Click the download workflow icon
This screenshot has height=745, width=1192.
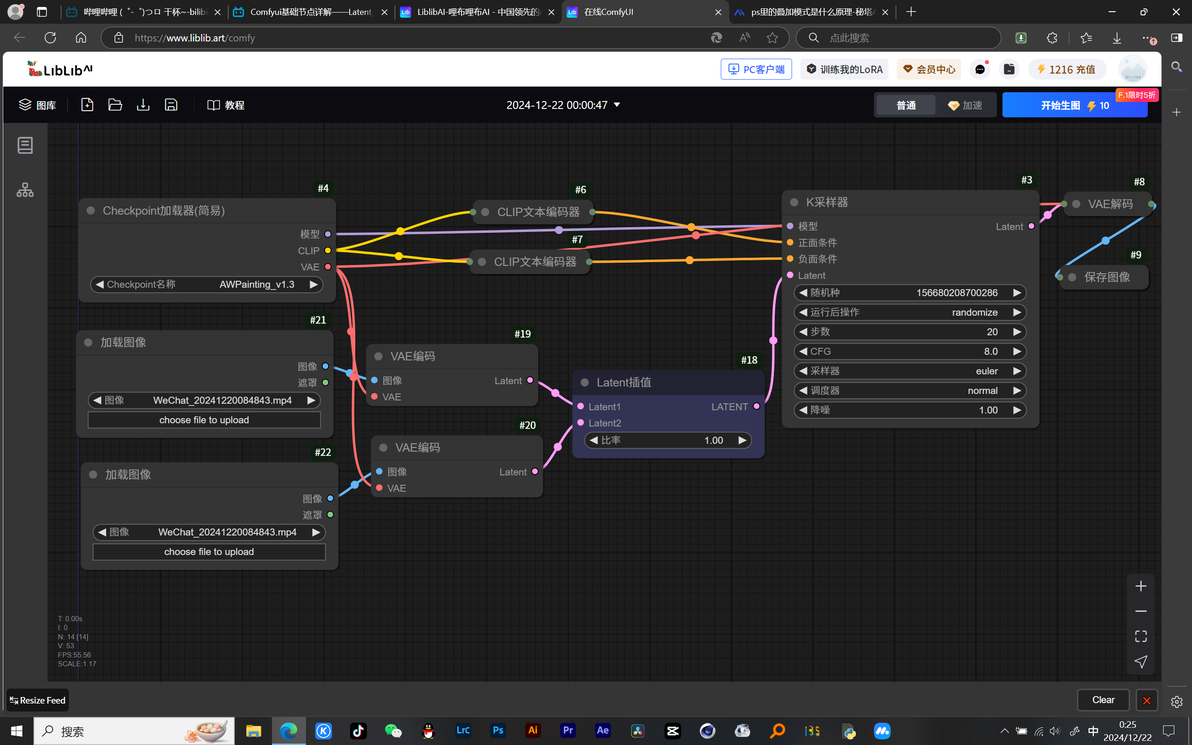(143, 105)
